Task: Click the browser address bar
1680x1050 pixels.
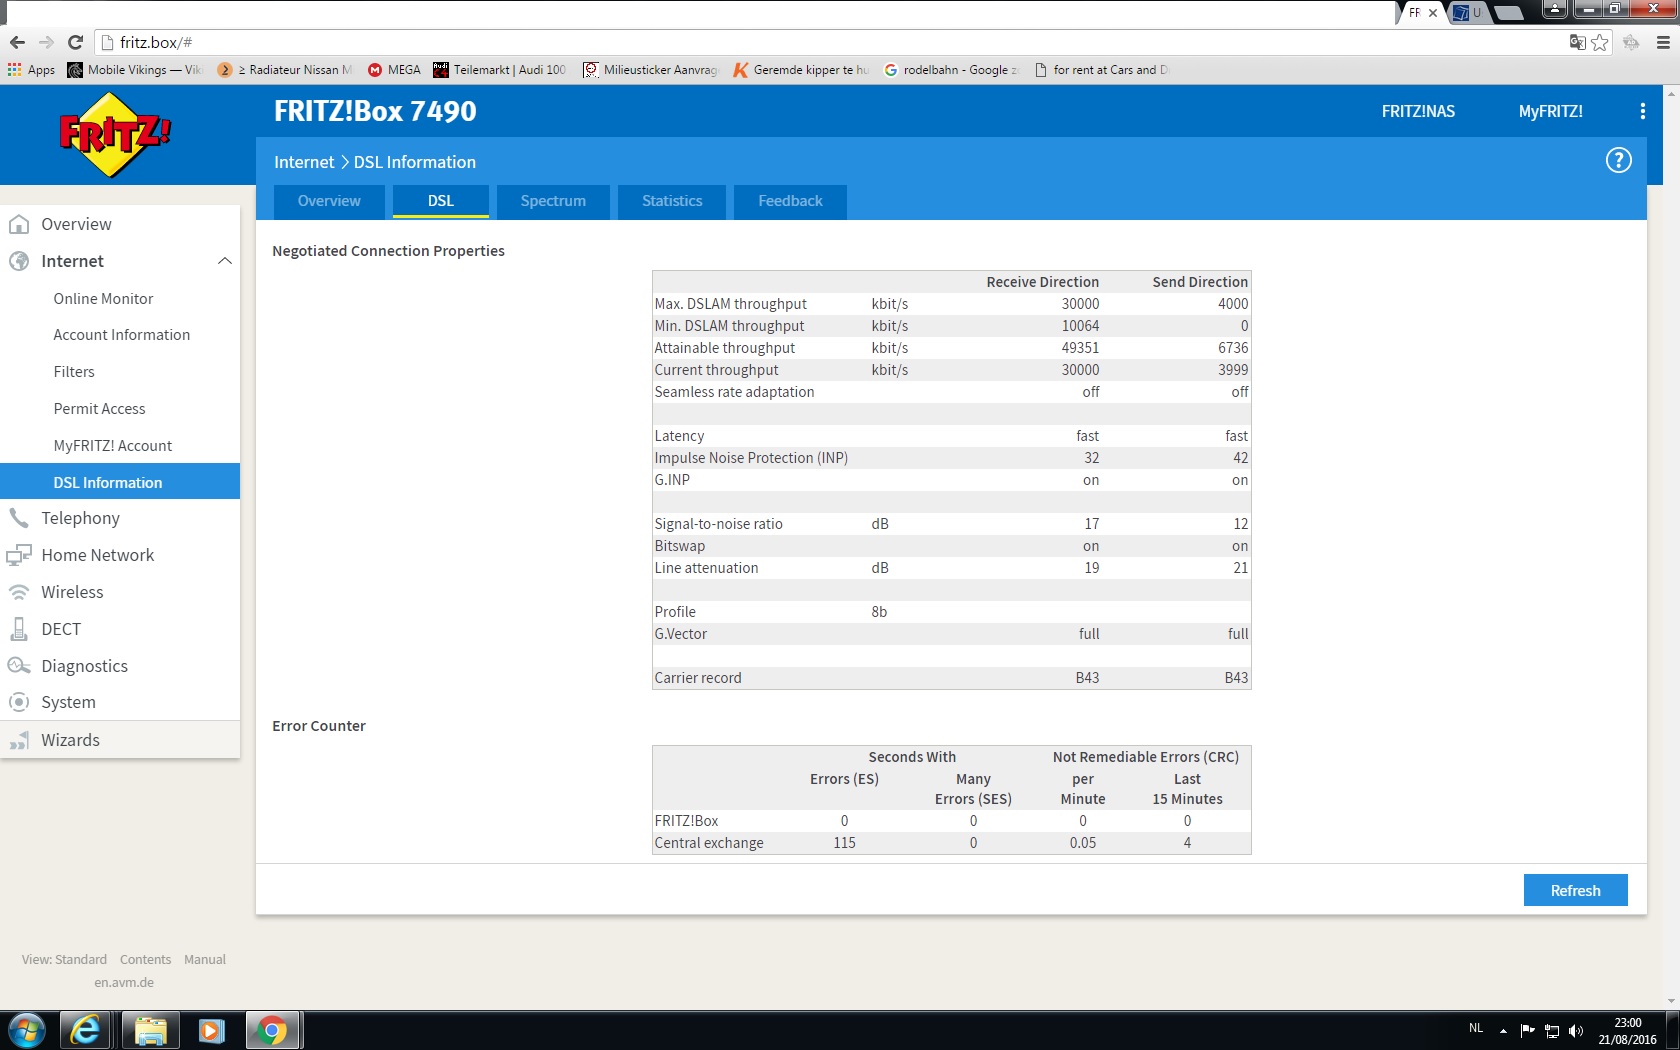Action: click(800, 42)
